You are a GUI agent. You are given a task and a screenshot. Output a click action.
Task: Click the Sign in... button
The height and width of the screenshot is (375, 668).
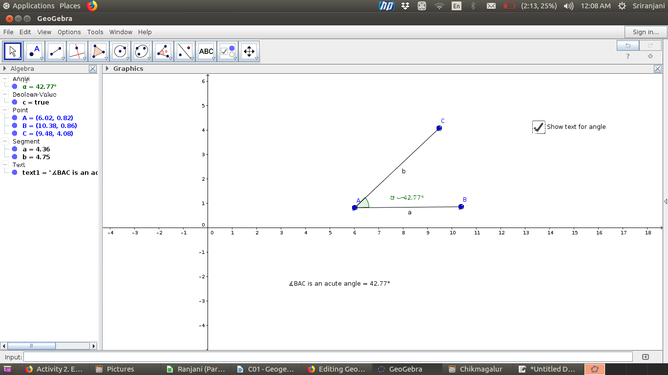coord(645,32)
